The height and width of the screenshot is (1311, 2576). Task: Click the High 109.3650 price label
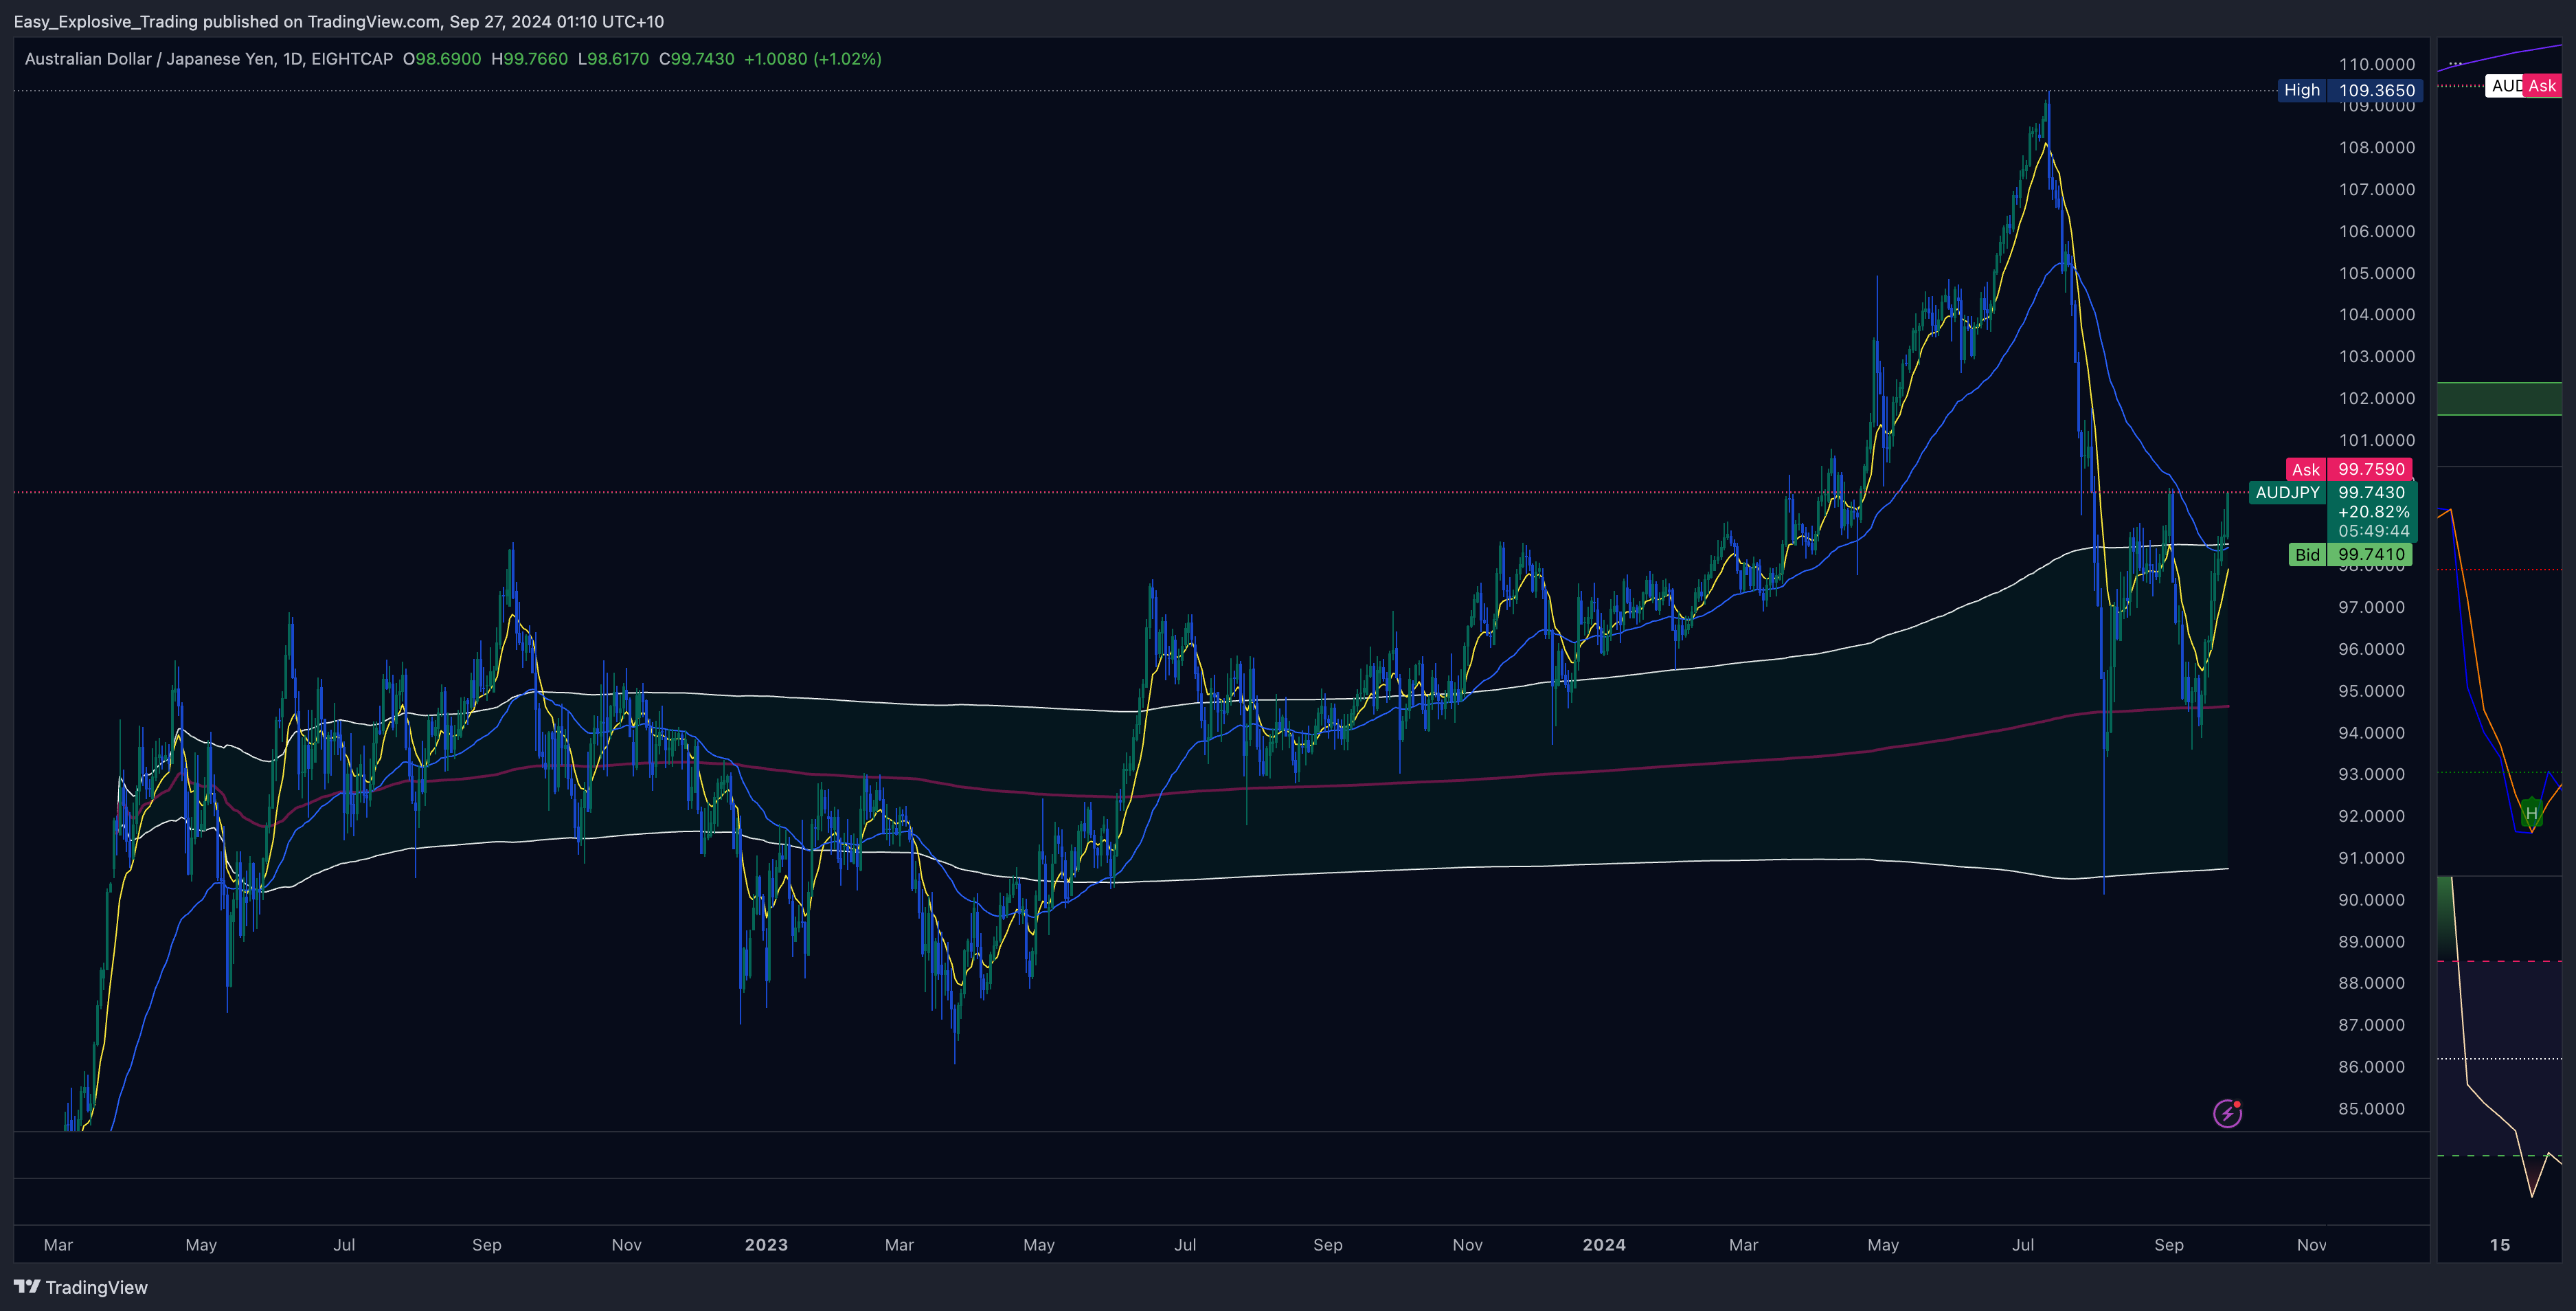coord(2350,90)
